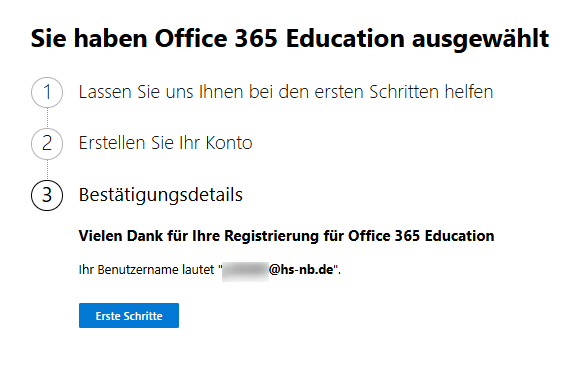The width and height of the screenshot is (569, 375).
Task: Select the step 2 circle icon
Action: click(47, 144)
